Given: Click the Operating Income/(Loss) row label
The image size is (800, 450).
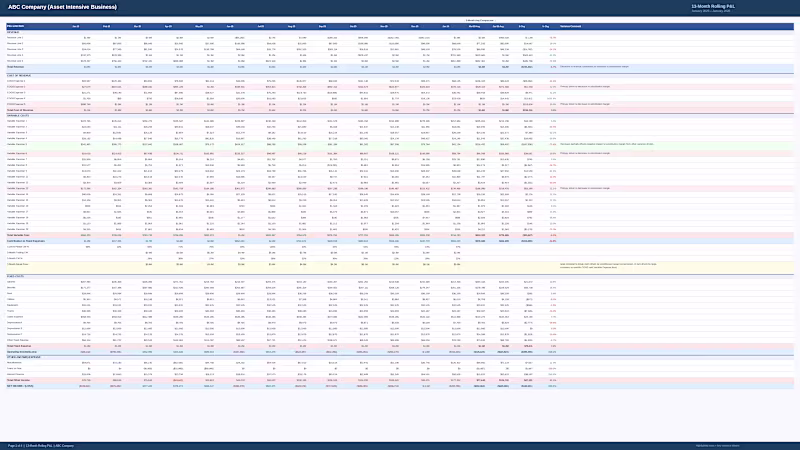Looking at the screenshot, I should click(21, 352).
